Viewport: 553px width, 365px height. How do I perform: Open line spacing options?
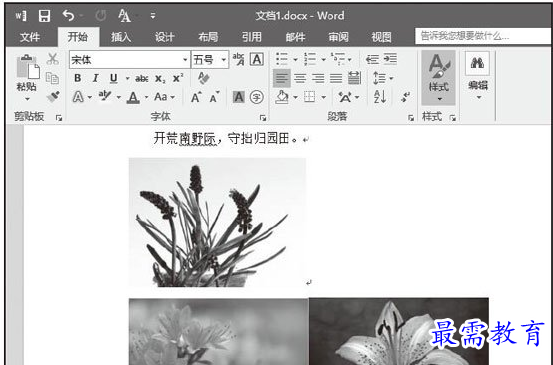(x=383, y=78)
